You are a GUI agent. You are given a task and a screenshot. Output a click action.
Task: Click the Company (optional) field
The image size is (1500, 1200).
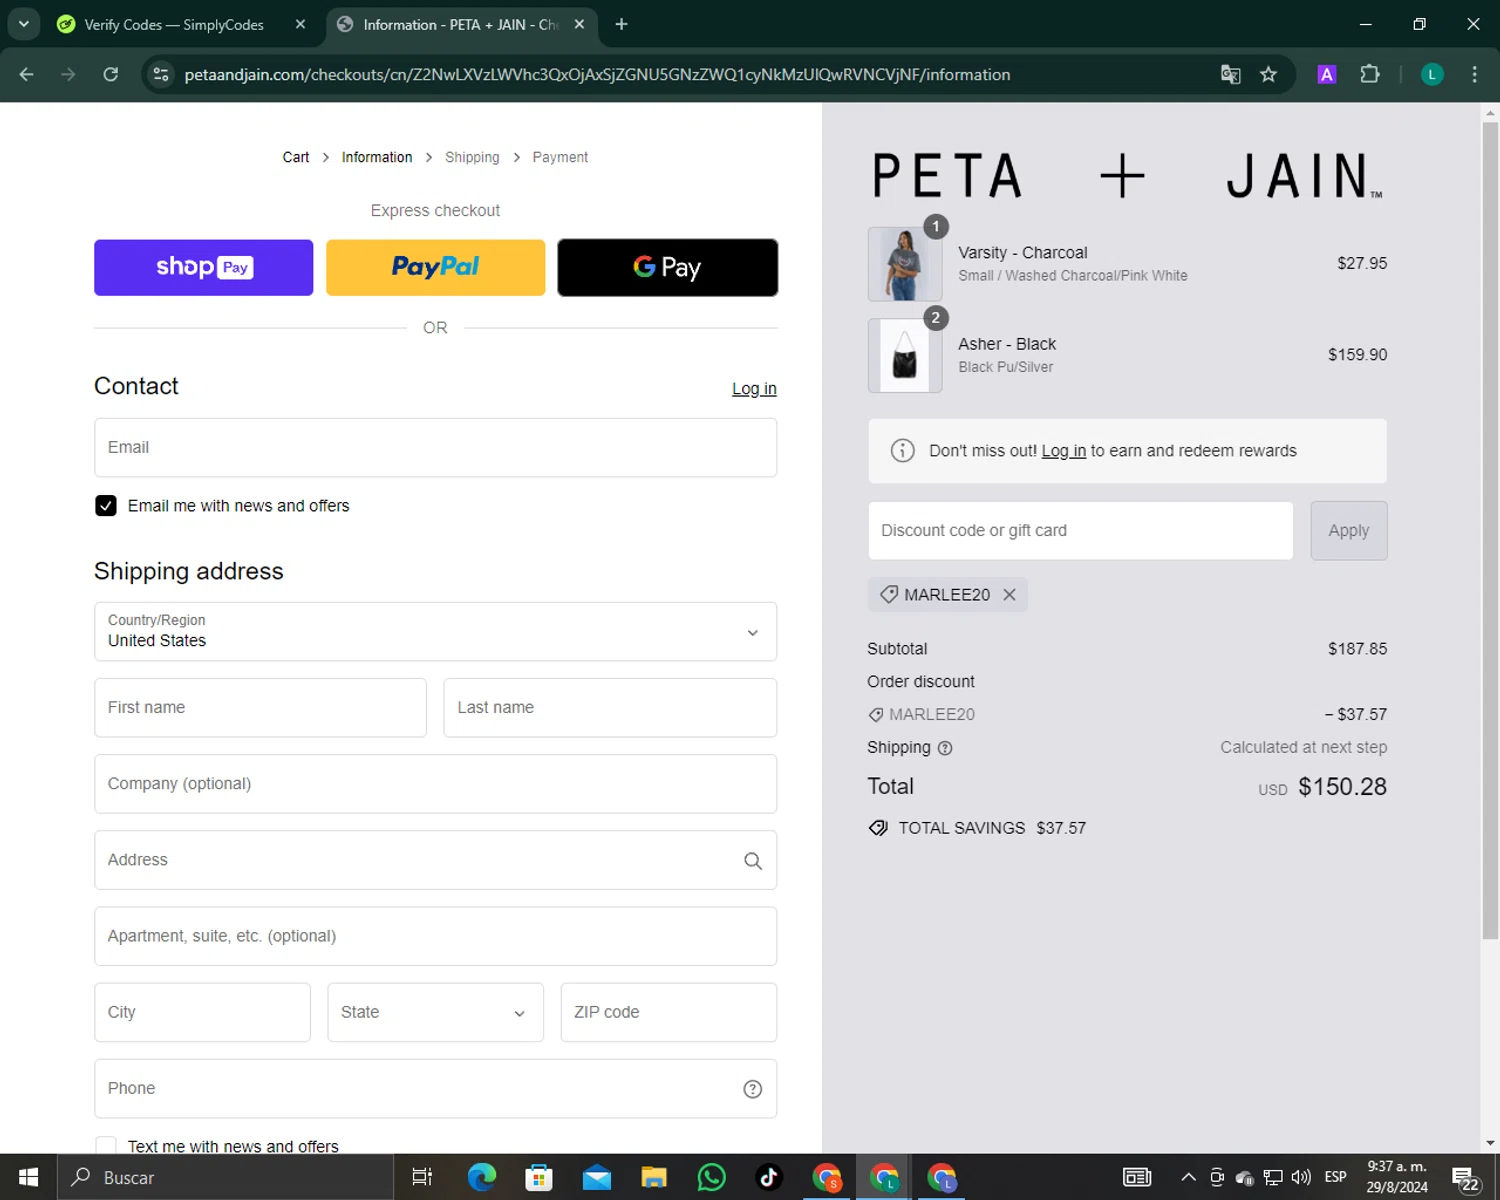[435, 783]
